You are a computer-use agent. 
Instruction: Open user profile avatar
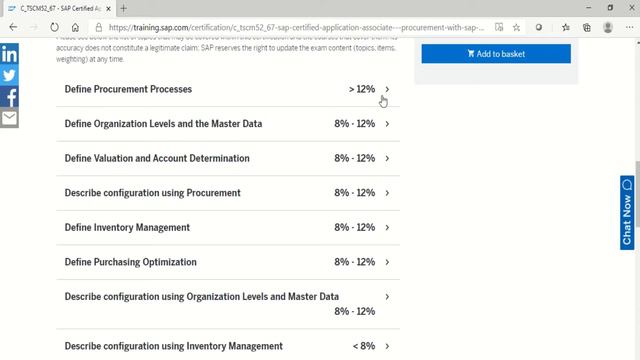coord(608,27)
